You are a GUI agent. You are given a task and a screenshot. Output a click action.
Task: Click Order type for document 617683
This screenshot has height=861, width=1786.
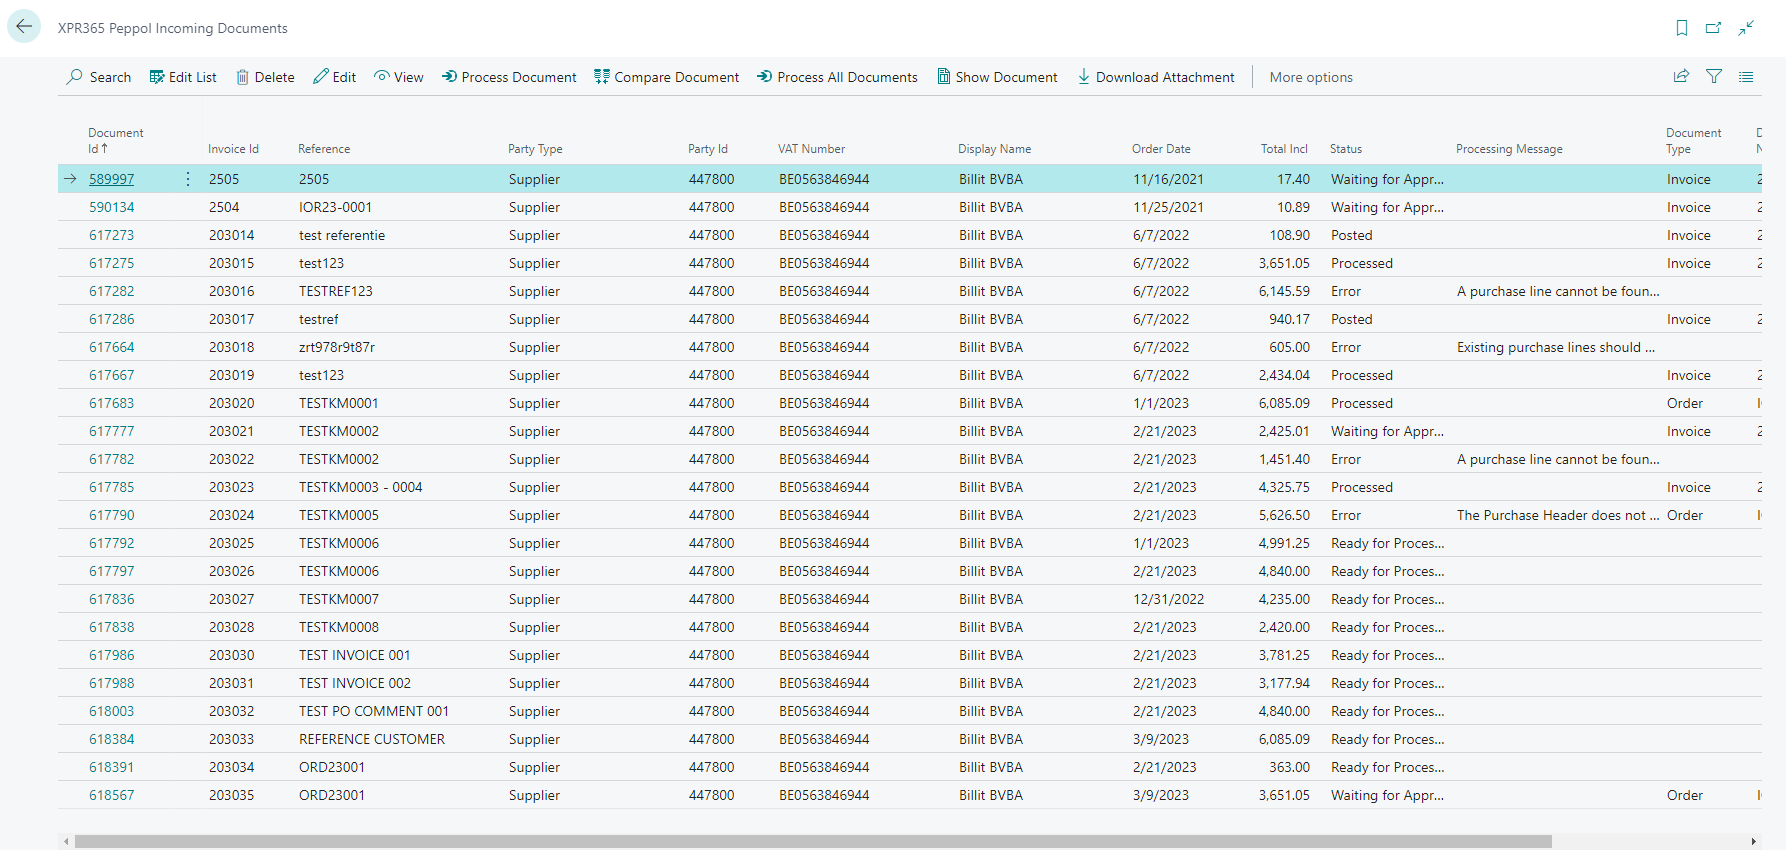coord(1685,403)
